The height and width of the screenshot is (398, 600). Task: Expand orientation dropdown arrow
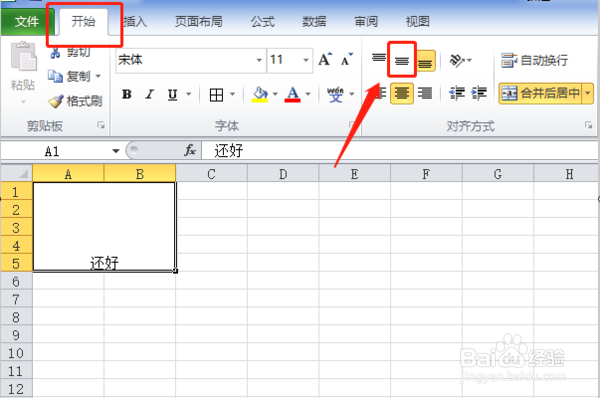click(470, 60)
